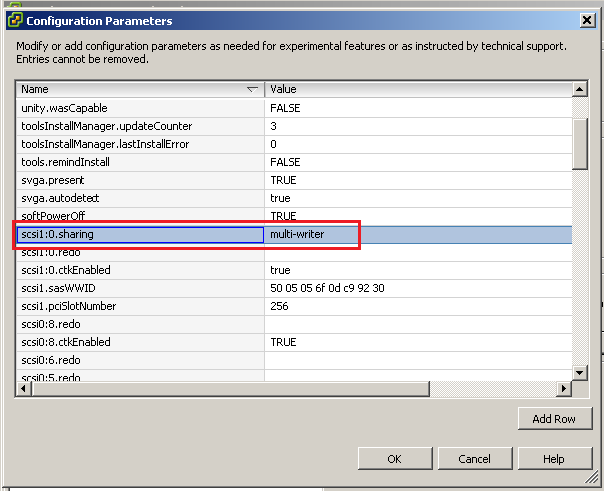The height and width of the screenshot is (491, 604).
Task: Select the scsi1:0.sharing name cell
Action: click(x=140, y=234)
